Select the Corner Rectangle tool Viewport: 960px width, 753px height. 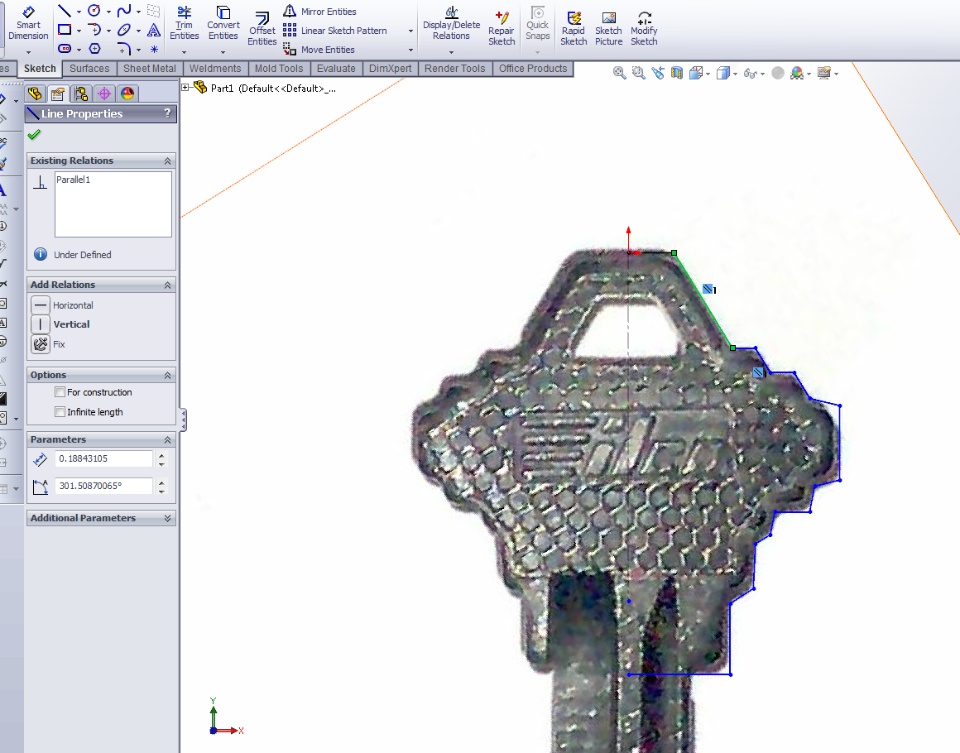click(x=64, y=29)
